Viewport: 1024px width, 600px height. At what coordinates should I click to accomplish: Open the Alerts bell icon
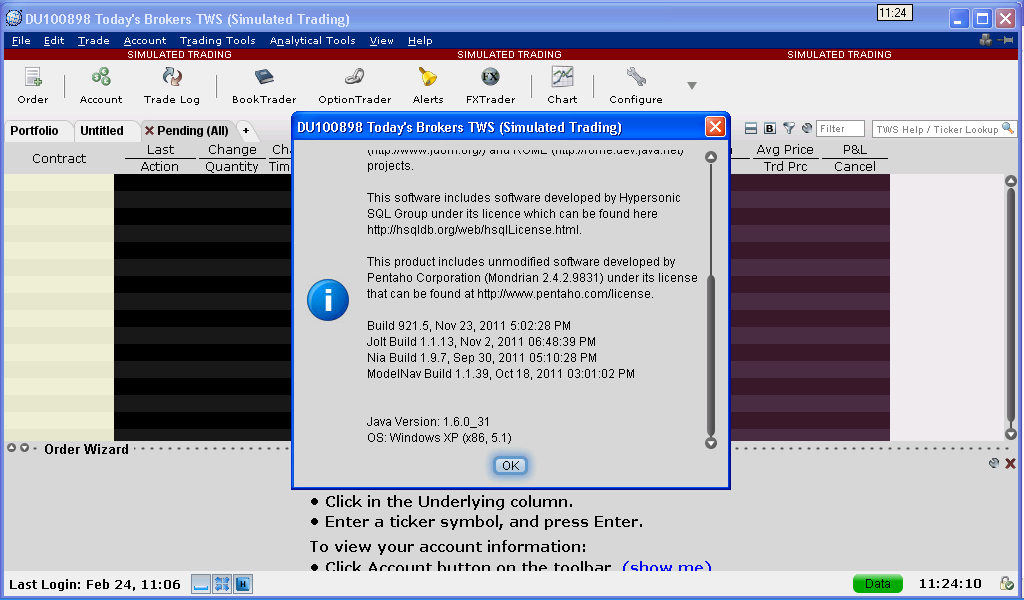pyautogui.click(x=428, y=86)
